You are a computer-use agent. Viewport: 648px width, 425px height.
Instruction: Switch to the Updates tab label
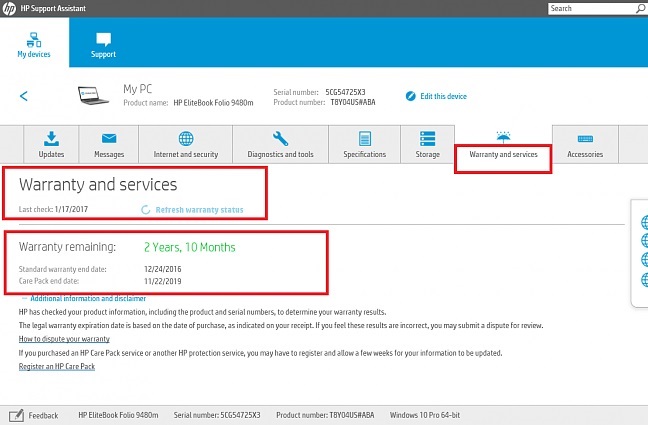51,154
